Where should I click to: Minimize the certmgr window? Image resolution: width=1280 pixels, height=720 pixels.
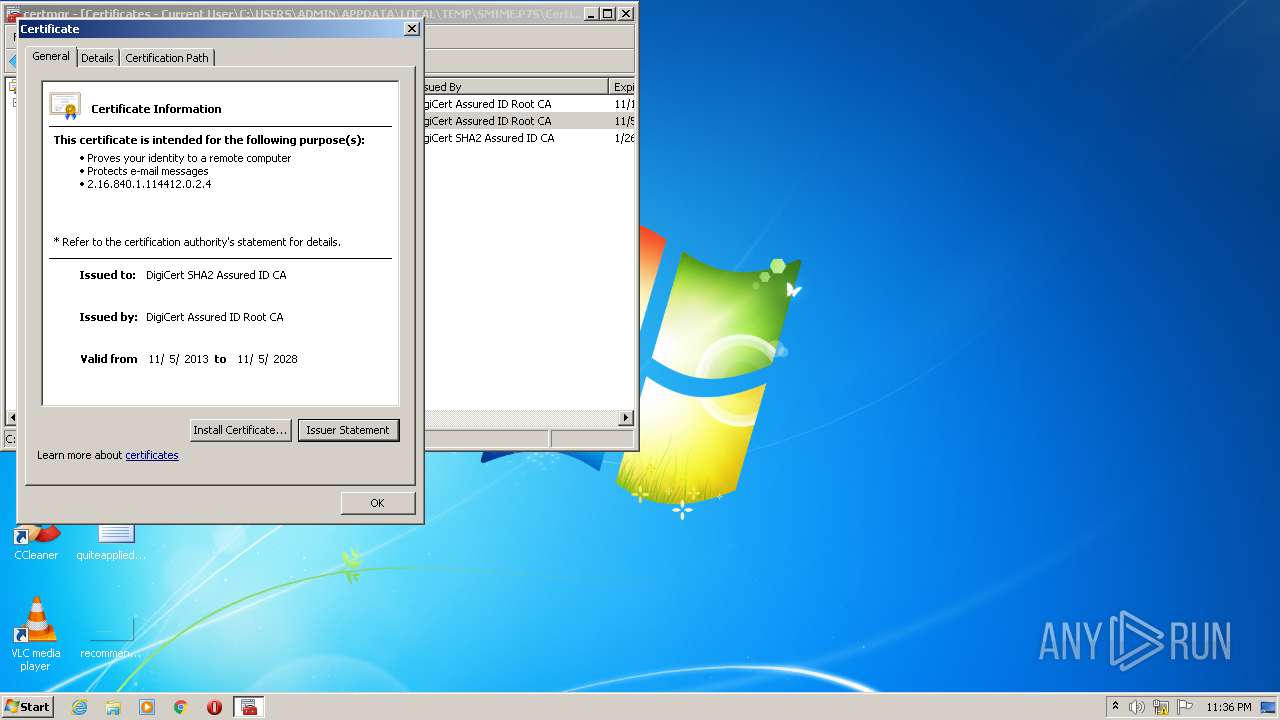coord(590,14)
